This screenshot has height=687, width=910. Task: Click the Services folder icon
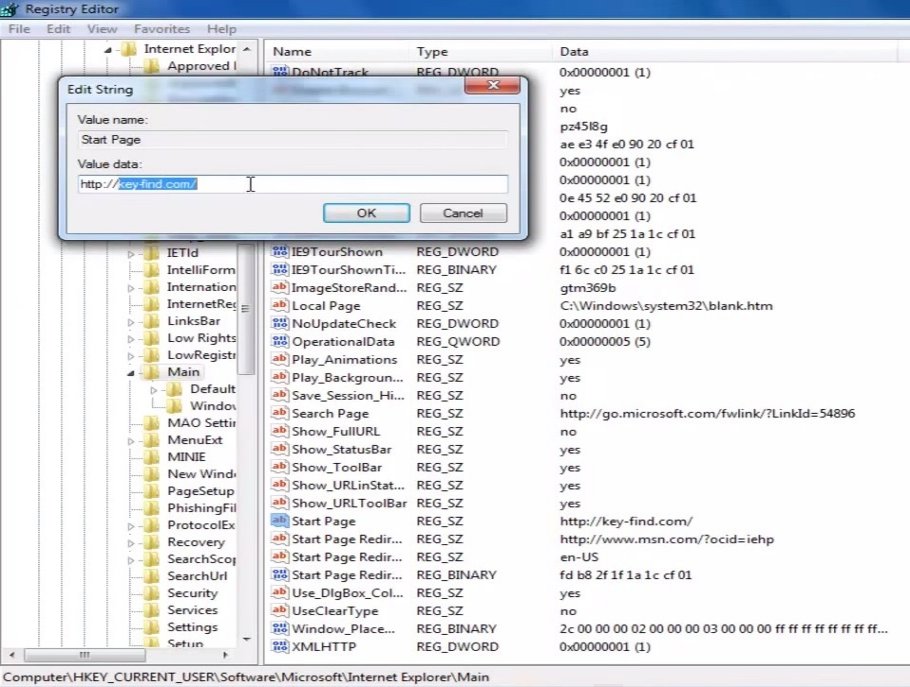pyautogui.click(x=151, y=610)
